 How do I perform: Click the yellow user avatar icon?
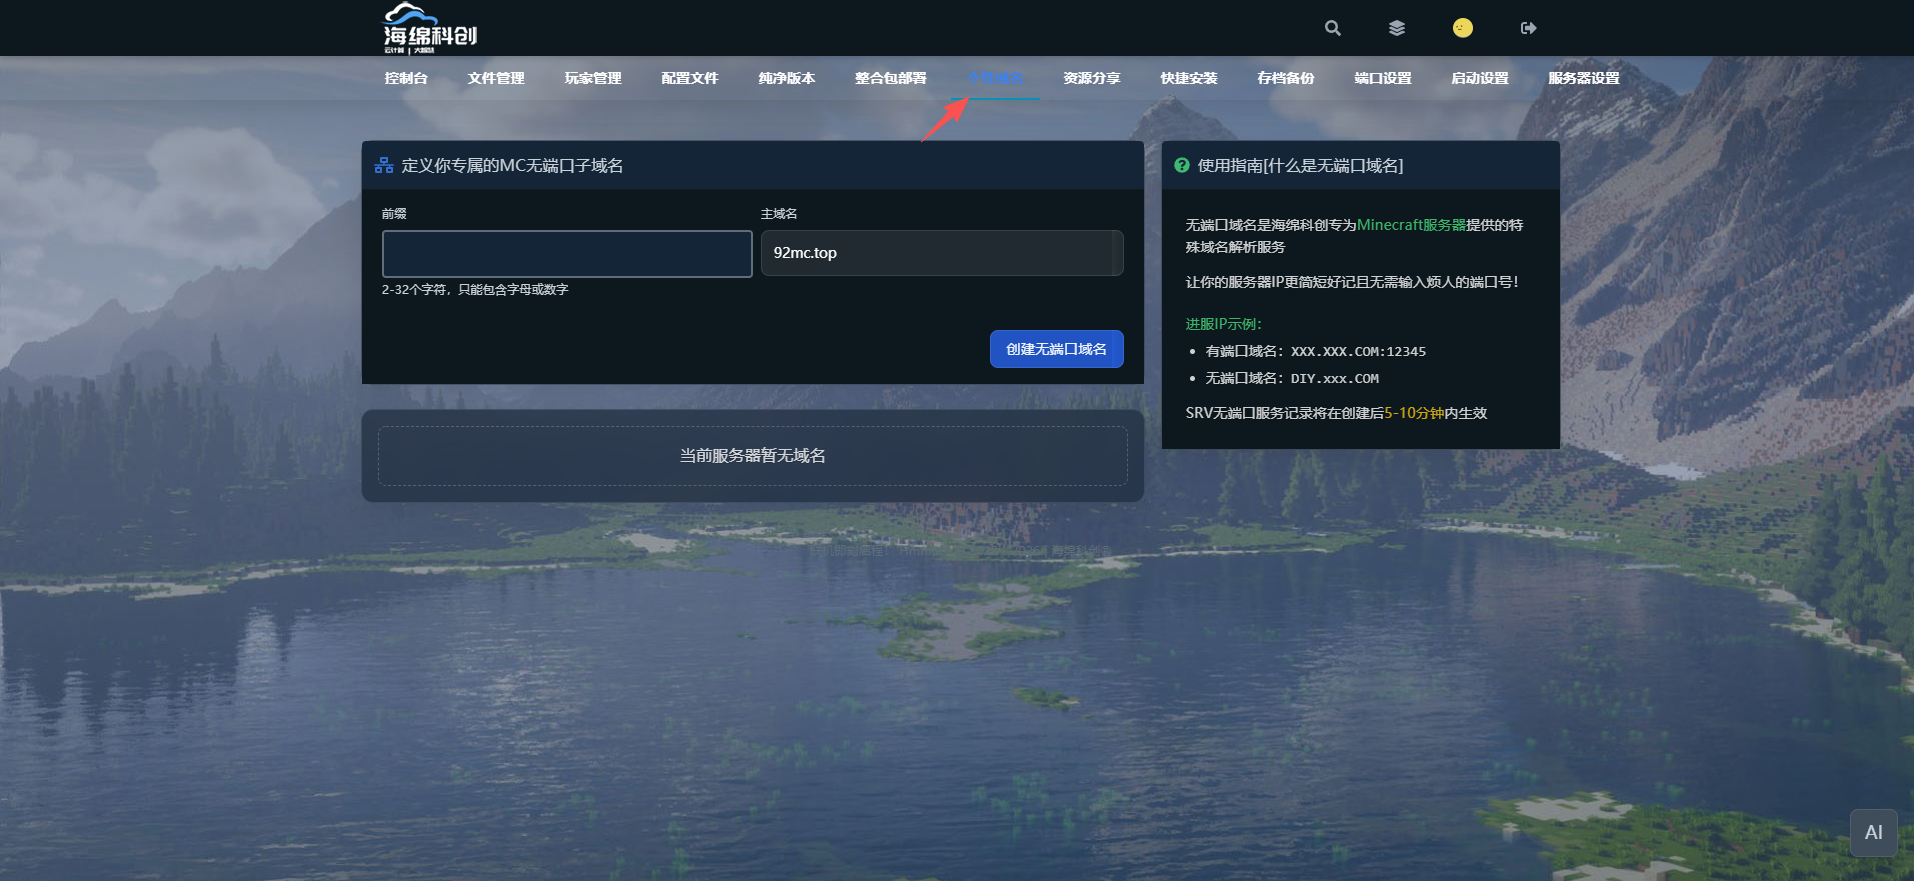1462,28
